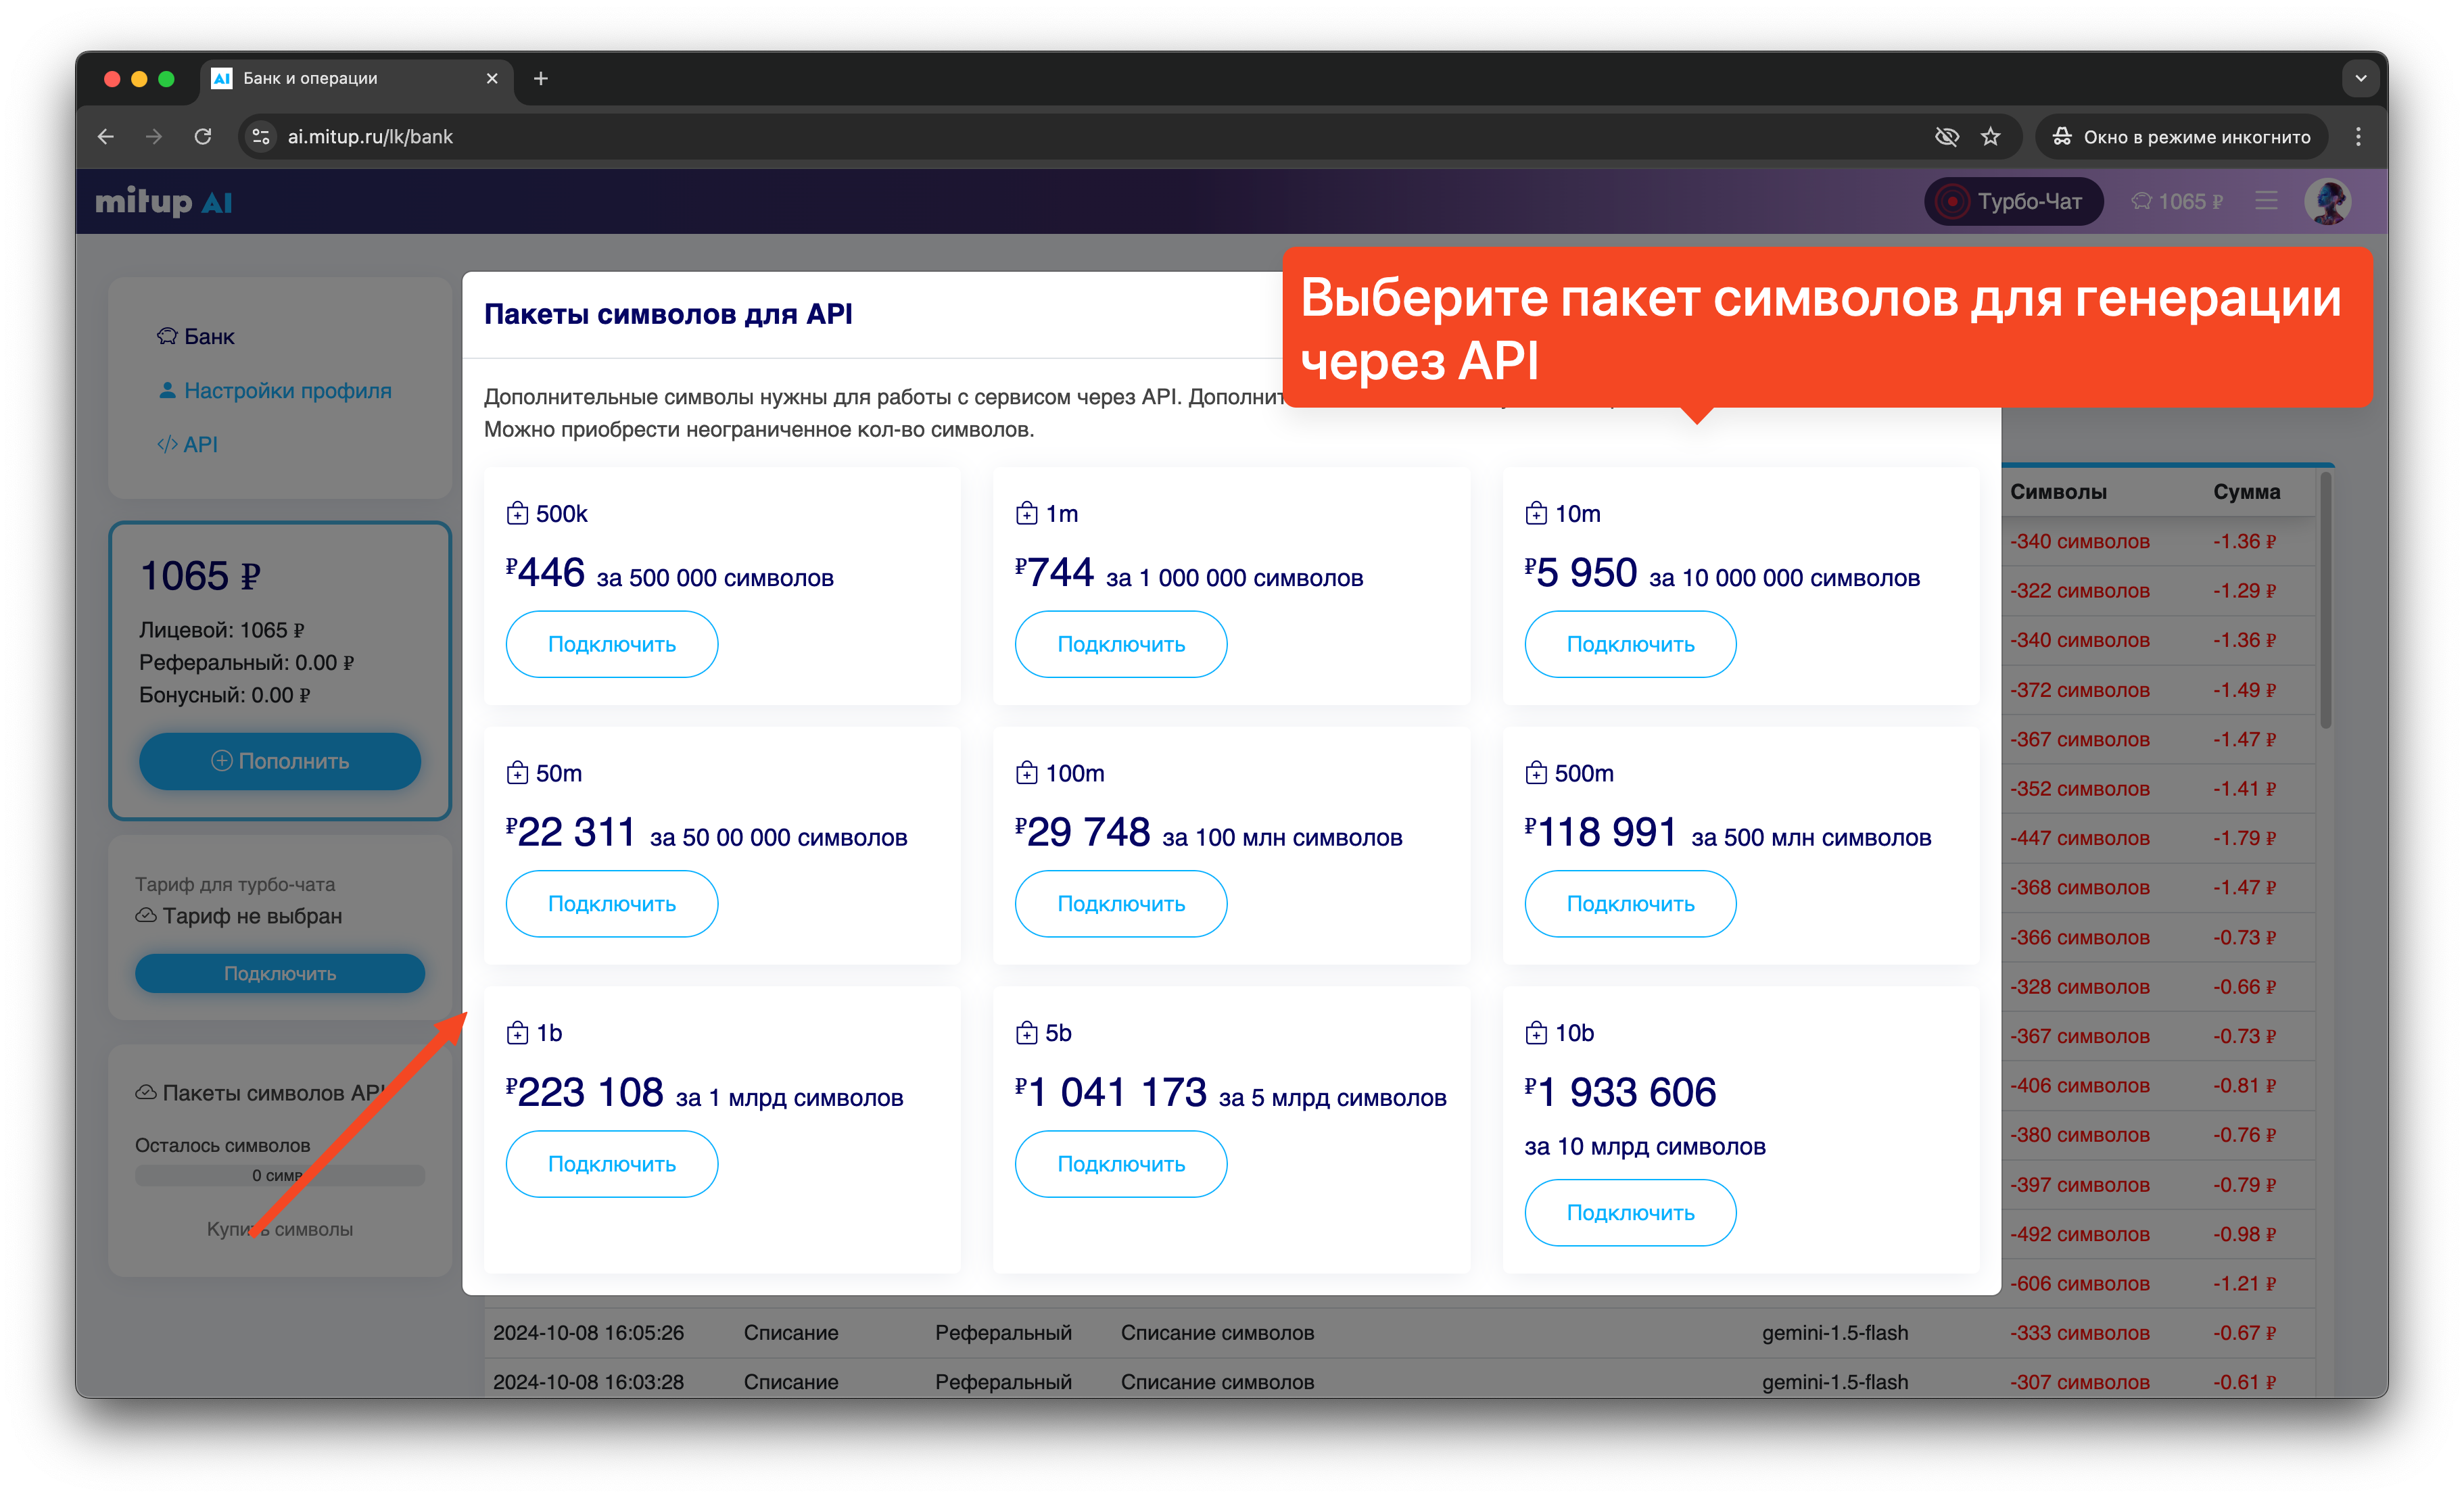Close the Банк и операции tab

tap(492, 78)
